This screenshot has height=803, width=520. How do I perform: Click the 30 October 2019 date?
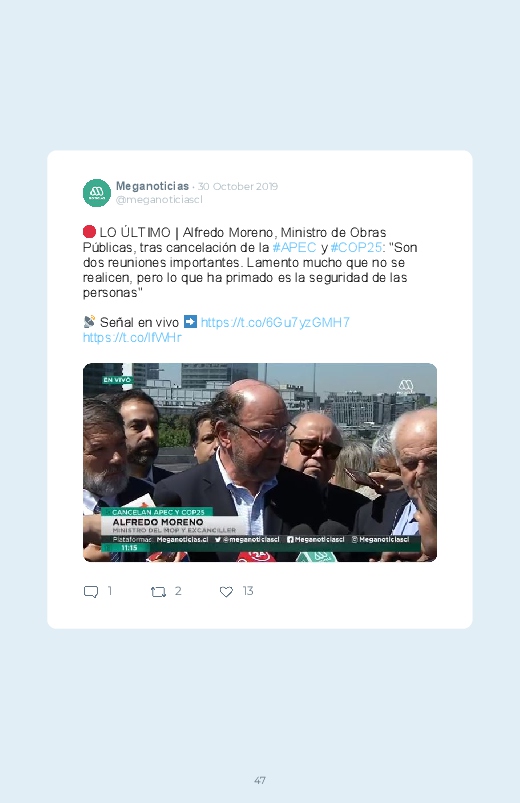pyautogui.click(x=238, y=186)
